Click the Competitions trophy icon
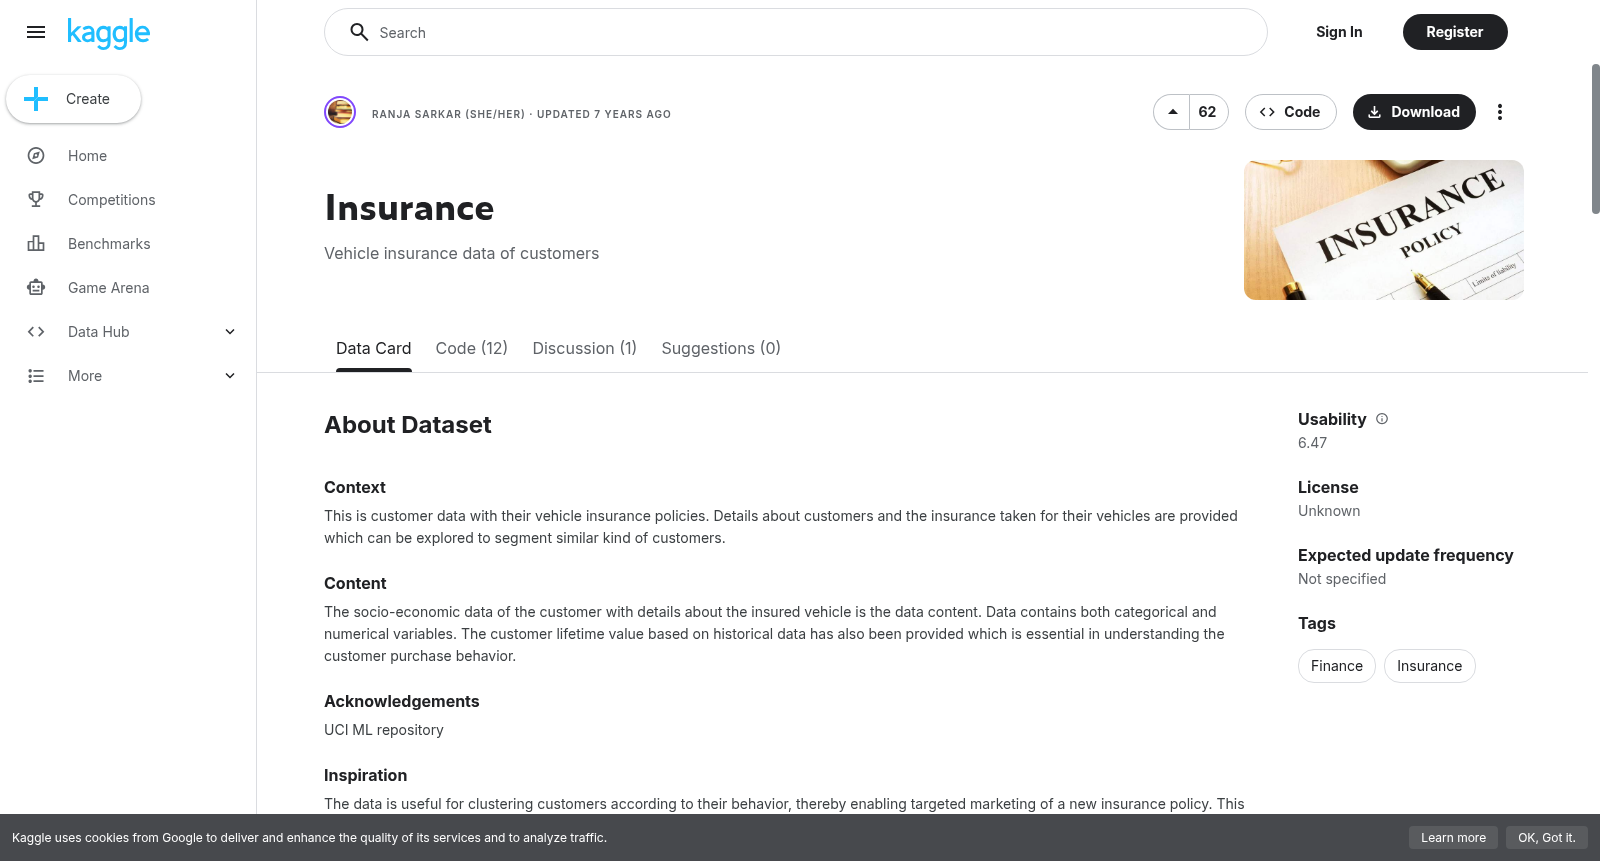Screen dimensions: 1600x861 36,200
